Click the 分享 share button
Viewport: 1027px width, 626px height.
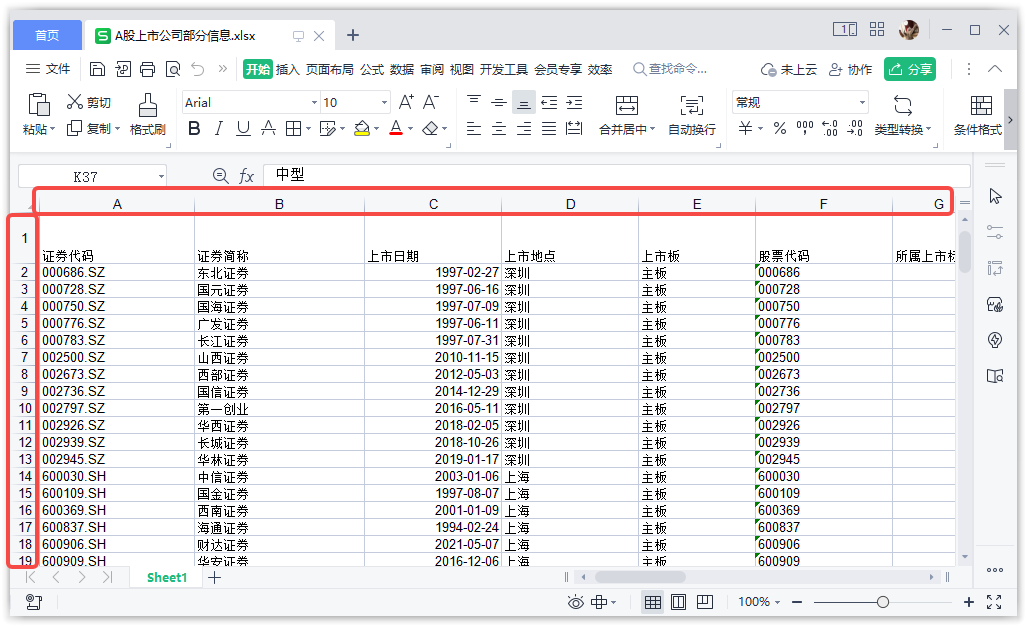910,69
